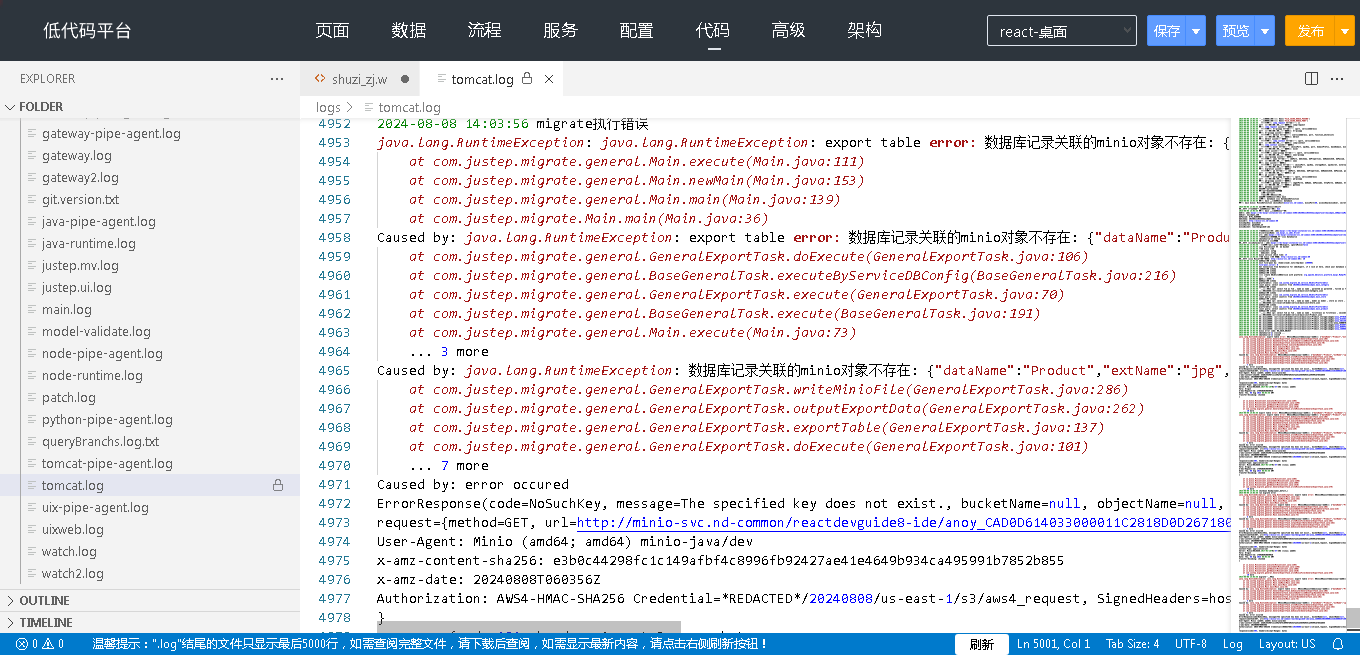
Task: Open the 发布 dropdown arrow
Action: click(x=1345, y=31)
